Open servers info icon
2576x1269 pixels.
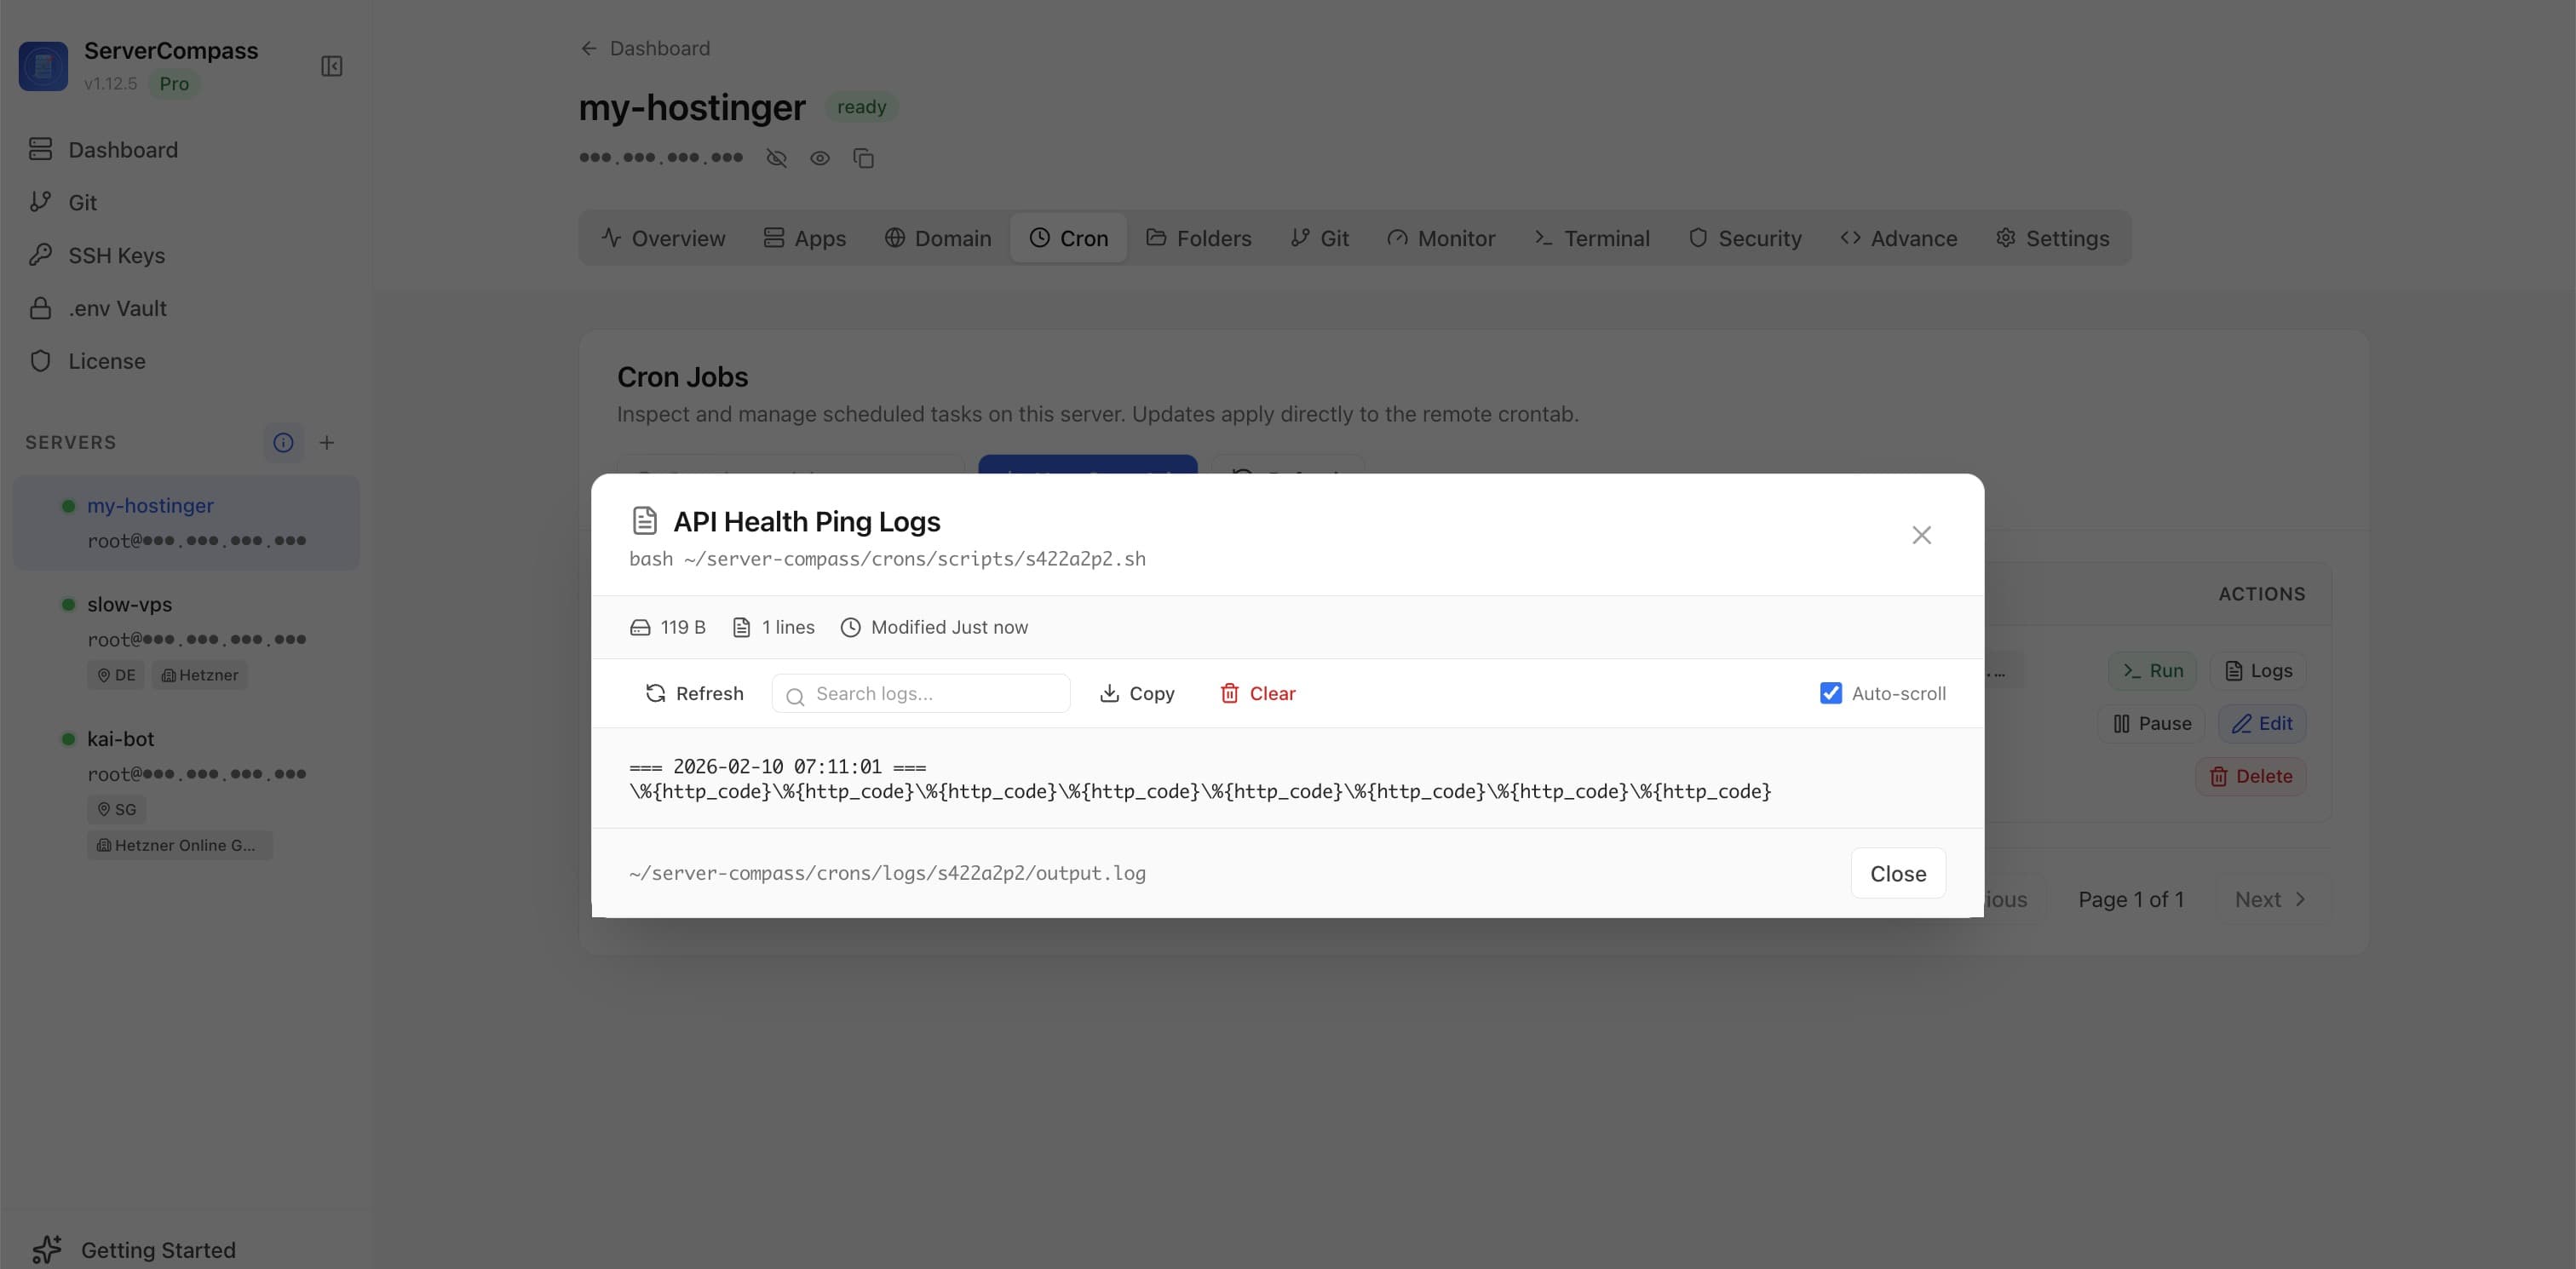[283, 442]
